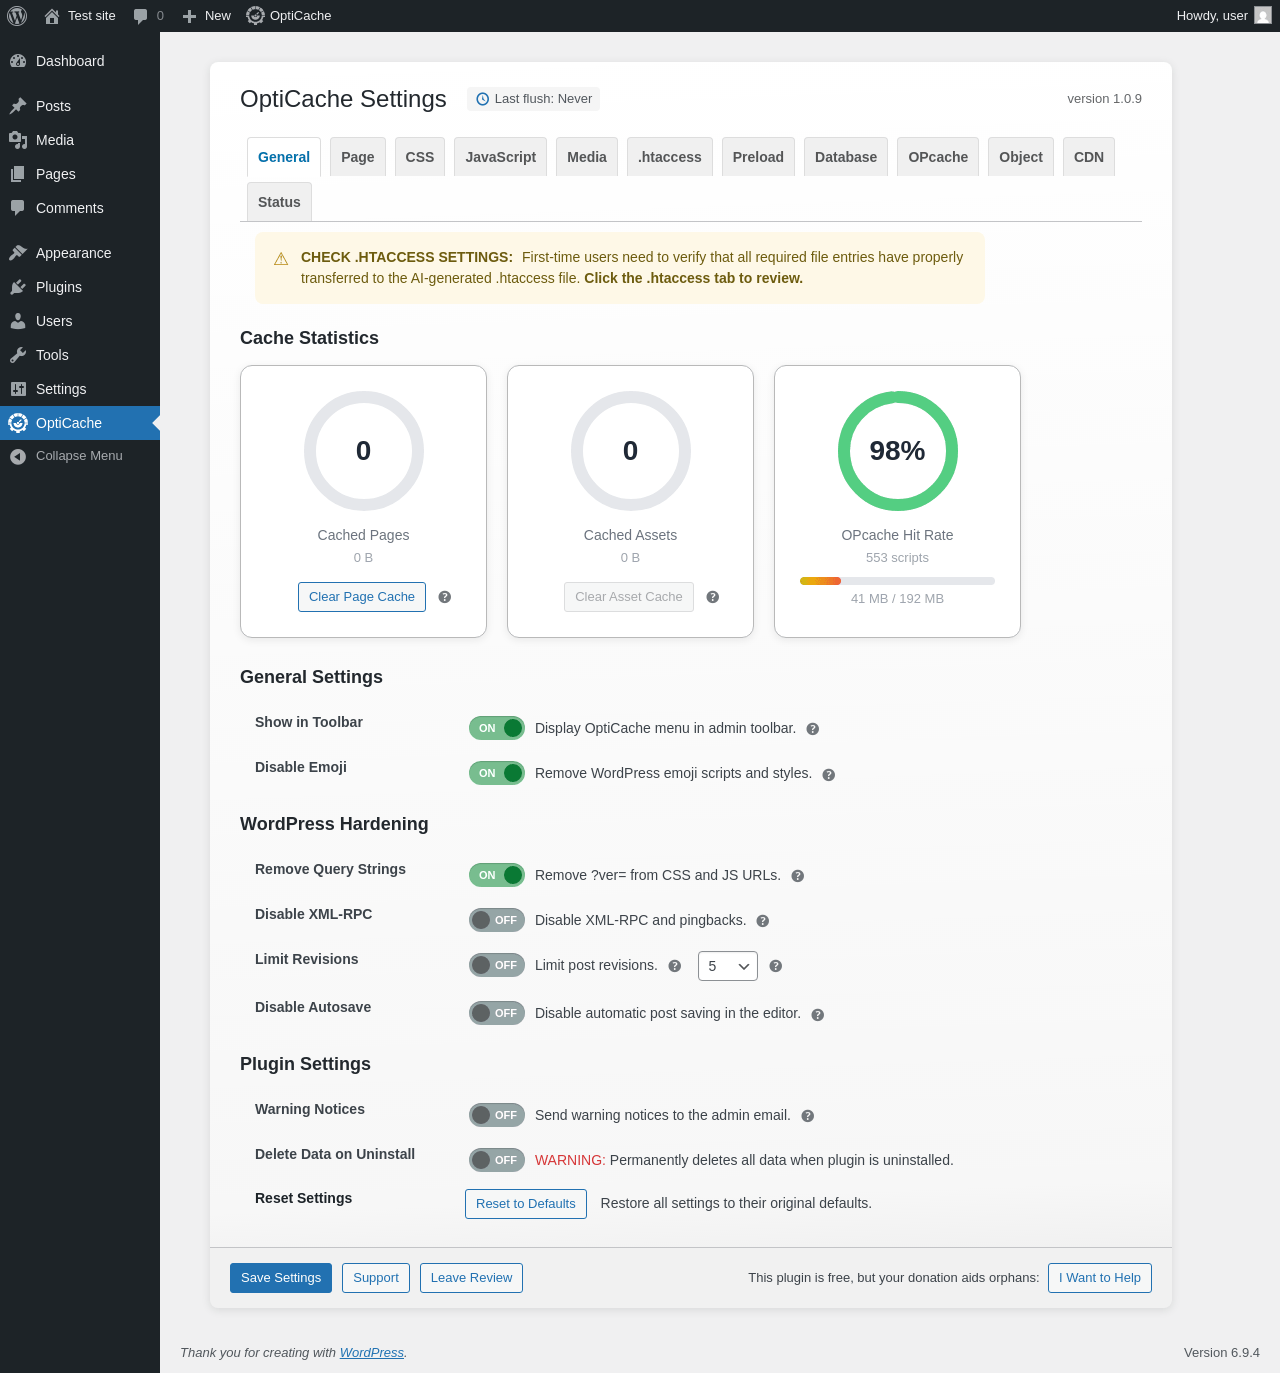Click help icon for Warning Notices

(x=808, y=1116)
